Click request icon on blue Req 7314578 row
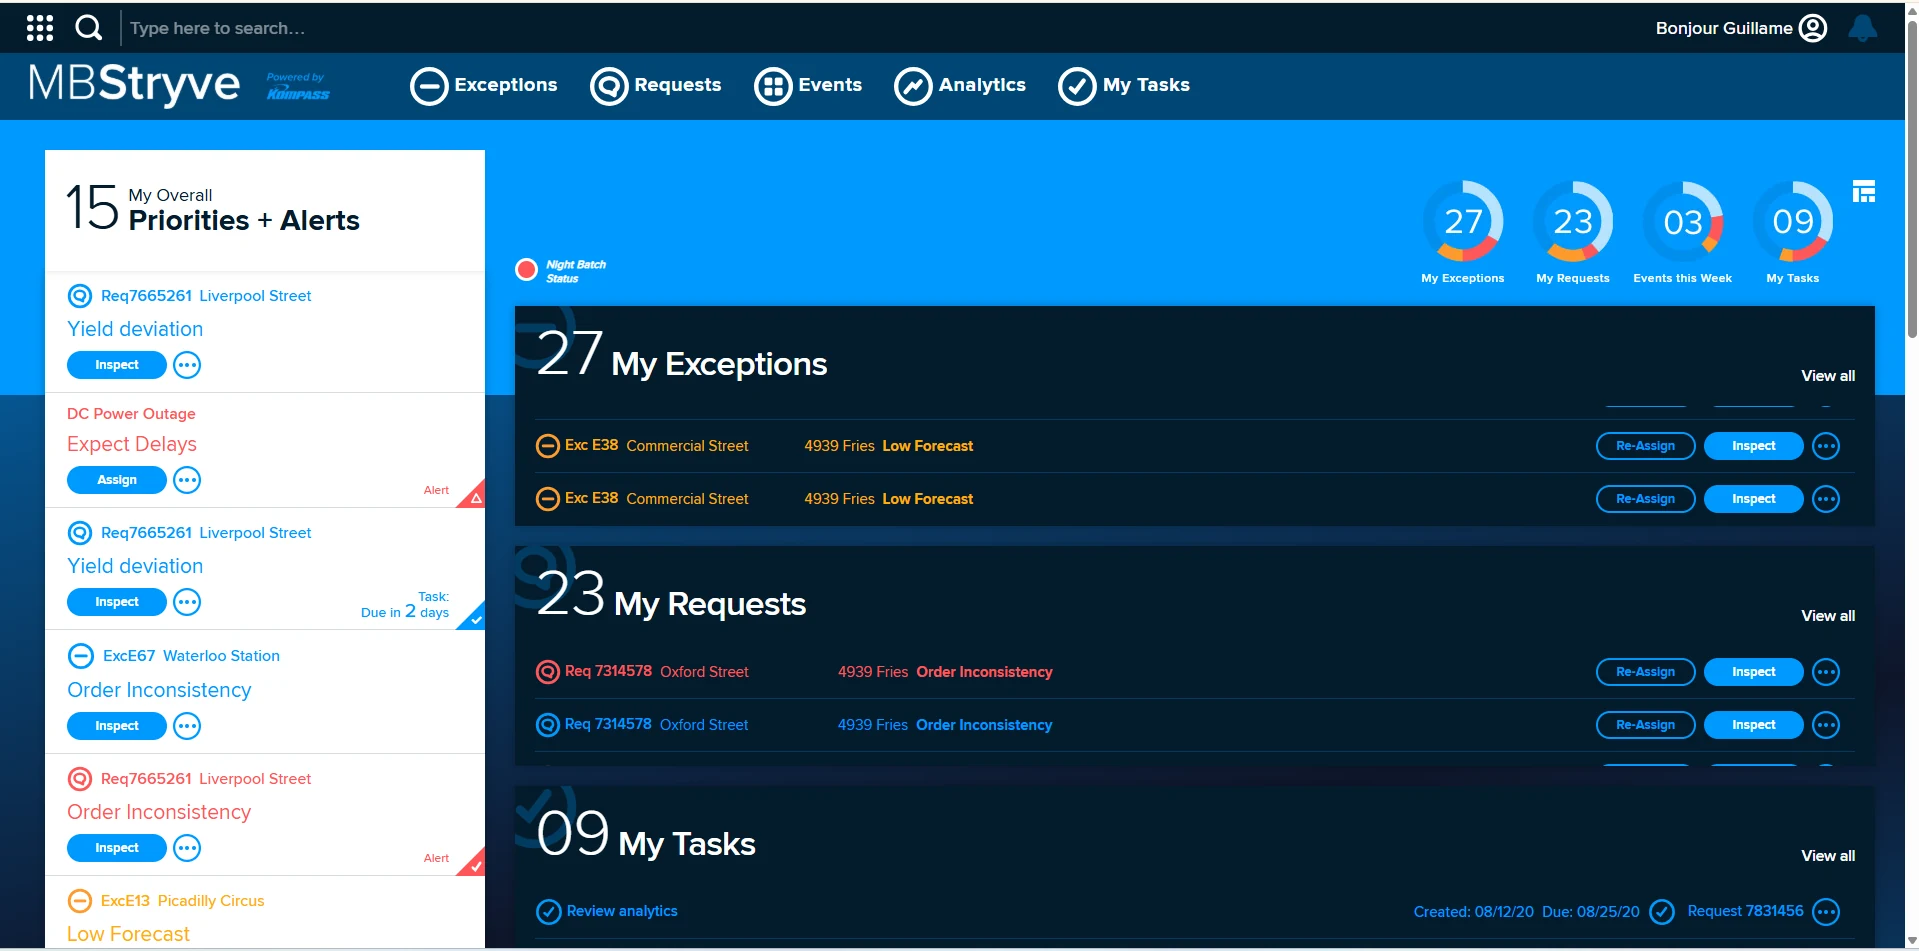1919x951 pixels. tap(548, 725)
